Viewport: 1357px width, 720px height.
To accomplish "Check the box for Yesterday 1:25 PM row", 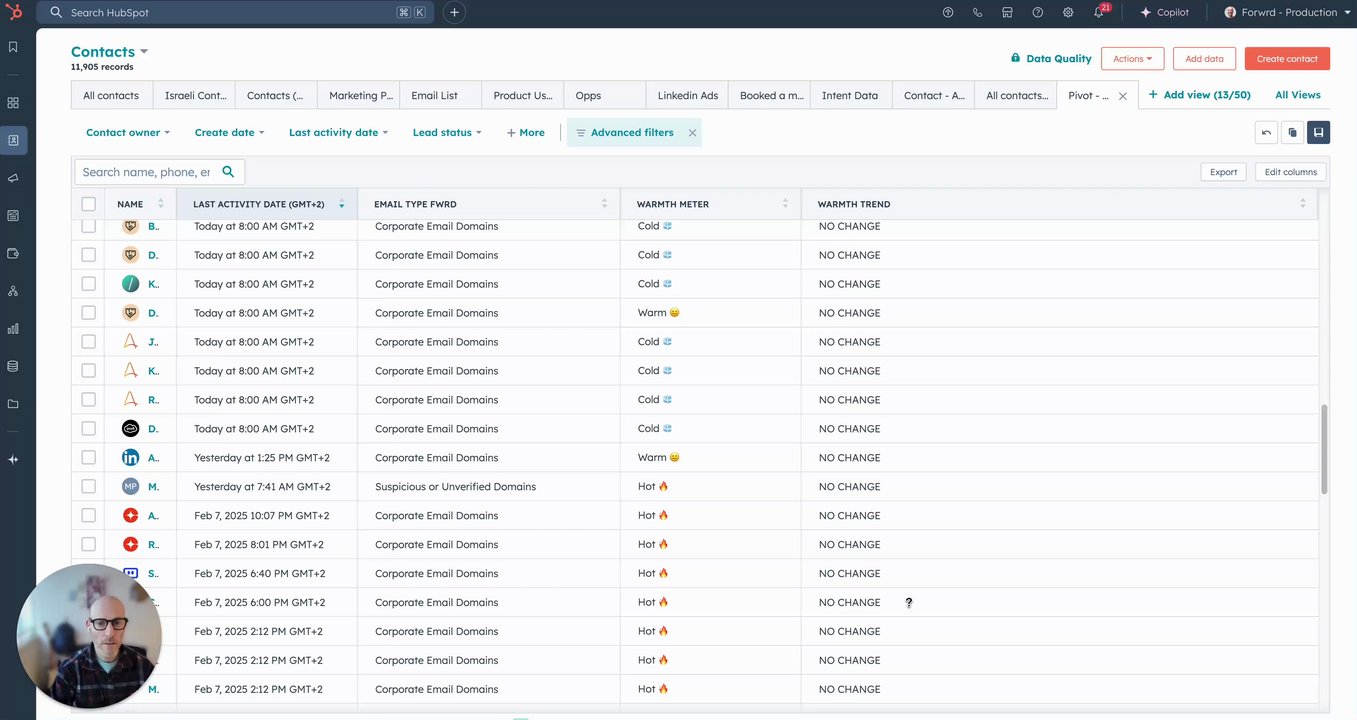I will tap(88, 457).
